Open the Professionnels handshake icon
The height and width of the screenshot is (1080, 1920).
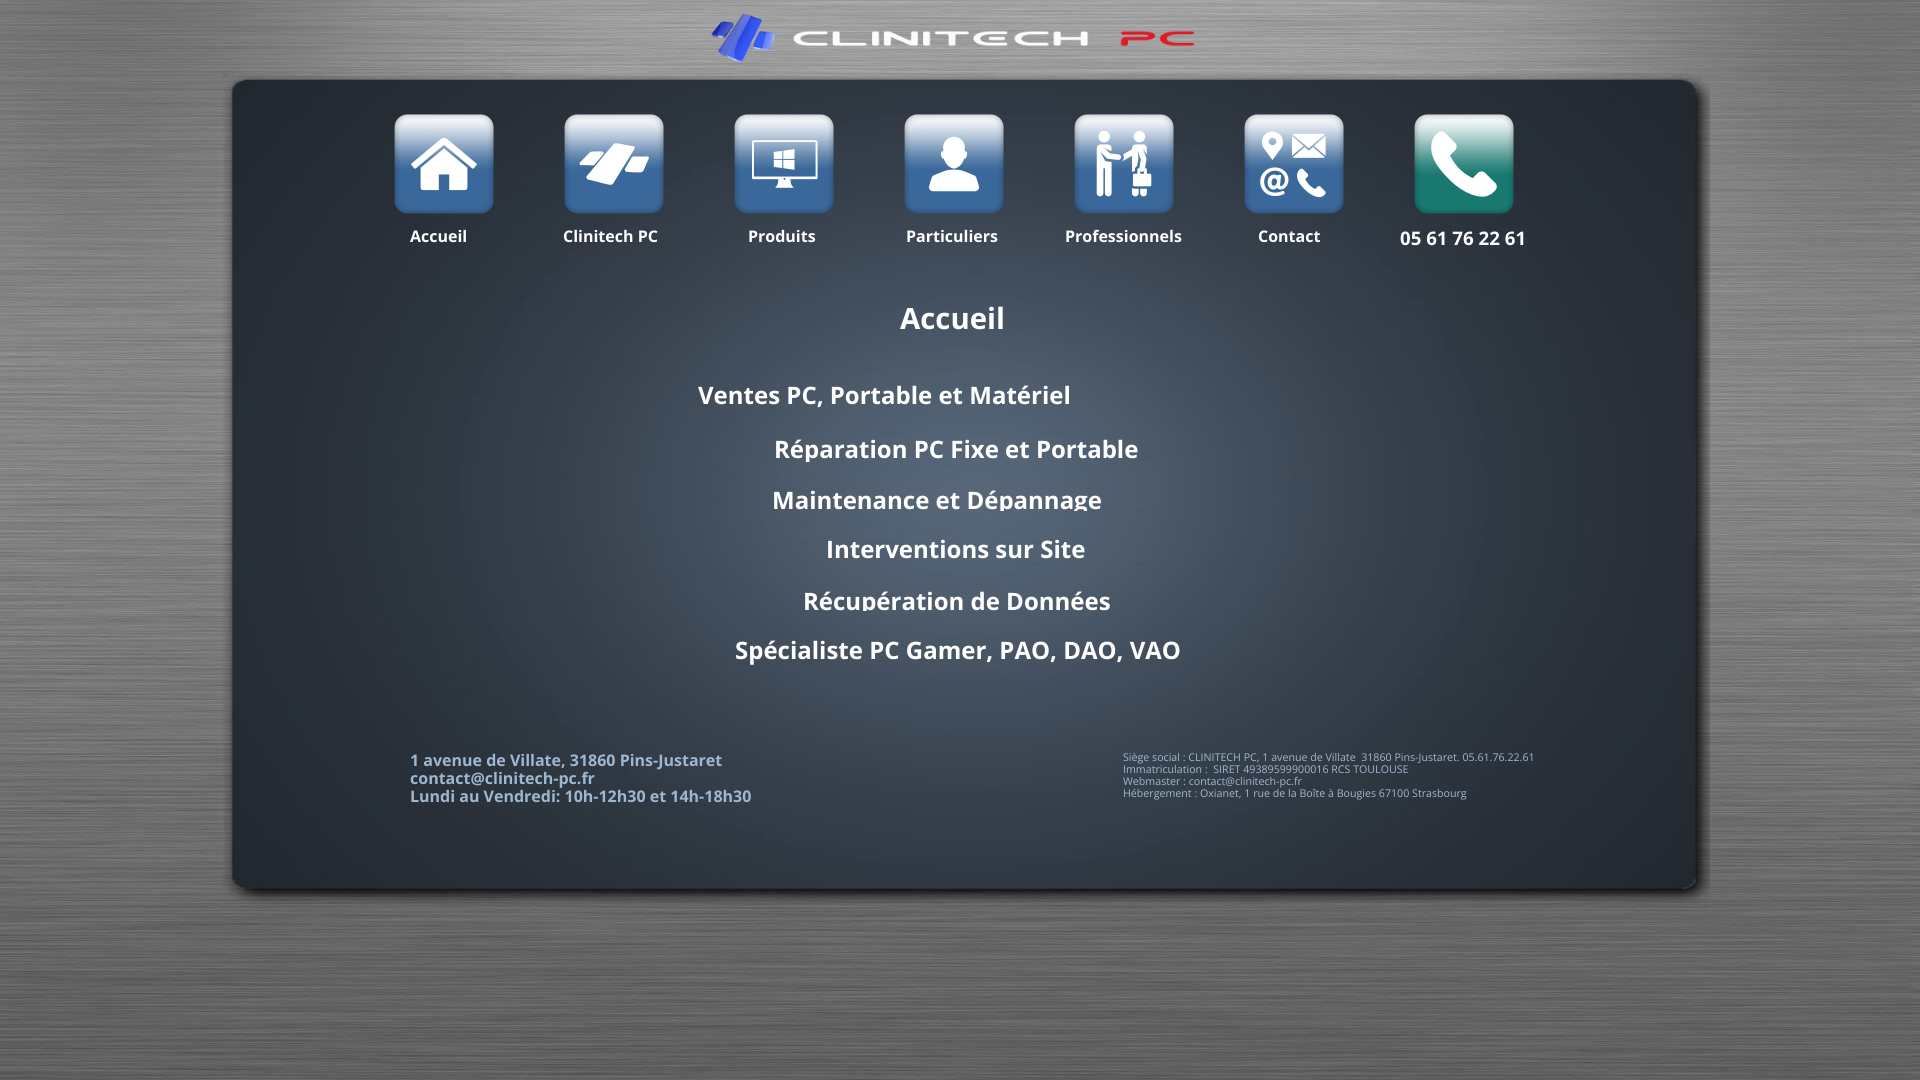[1124, 164]
